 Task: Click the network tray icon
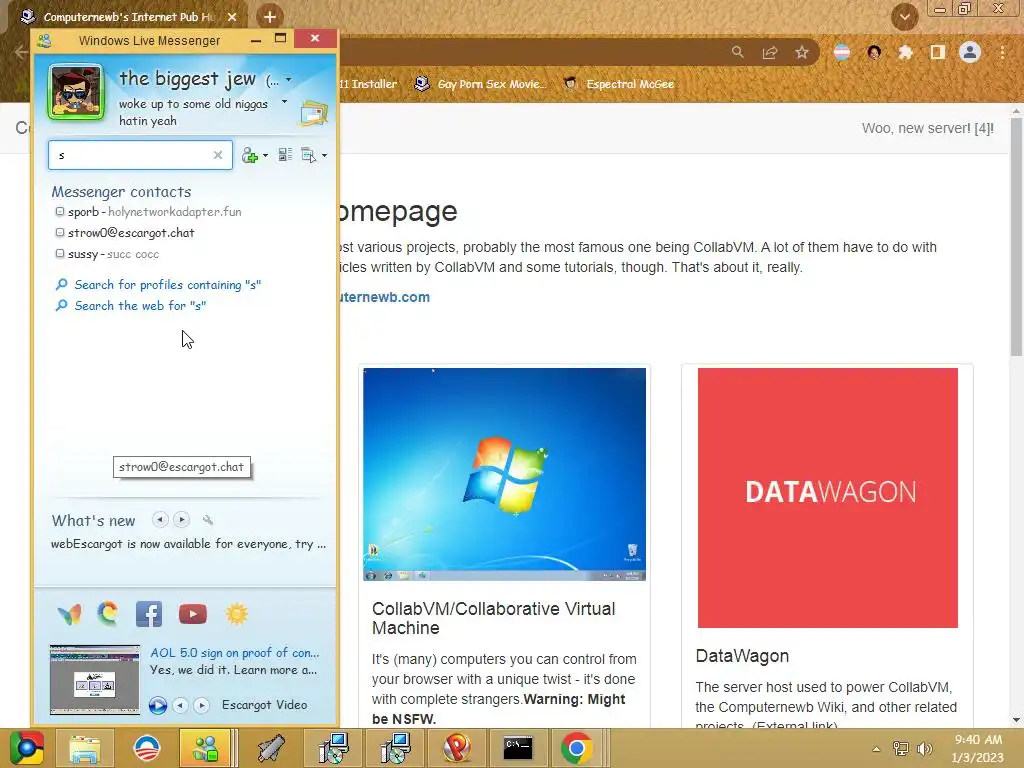click(x=901, y=749)
